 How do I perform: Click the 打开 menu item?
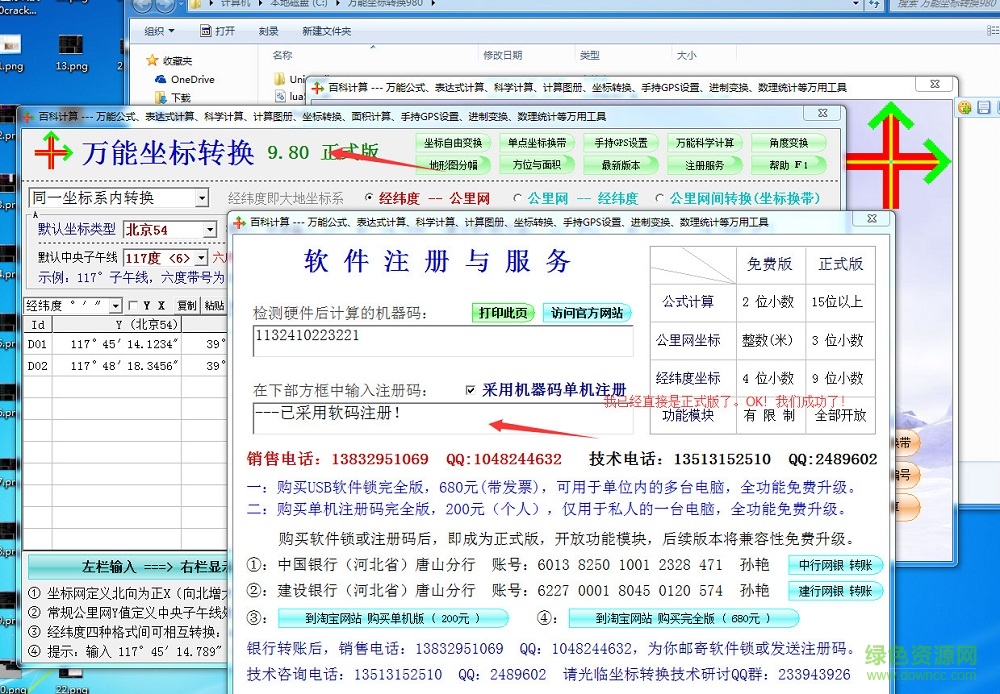[x=218, y=32]
